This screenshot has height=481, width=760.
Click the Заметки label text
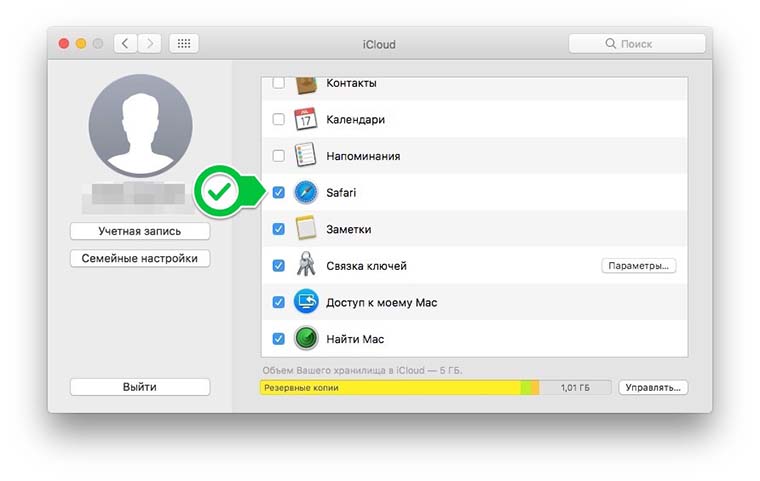[348, 229]
